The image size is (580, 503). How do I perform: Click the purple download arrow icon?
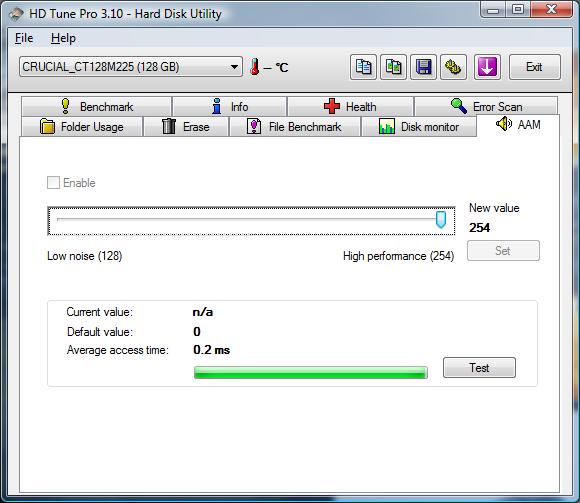click(487, 67)
